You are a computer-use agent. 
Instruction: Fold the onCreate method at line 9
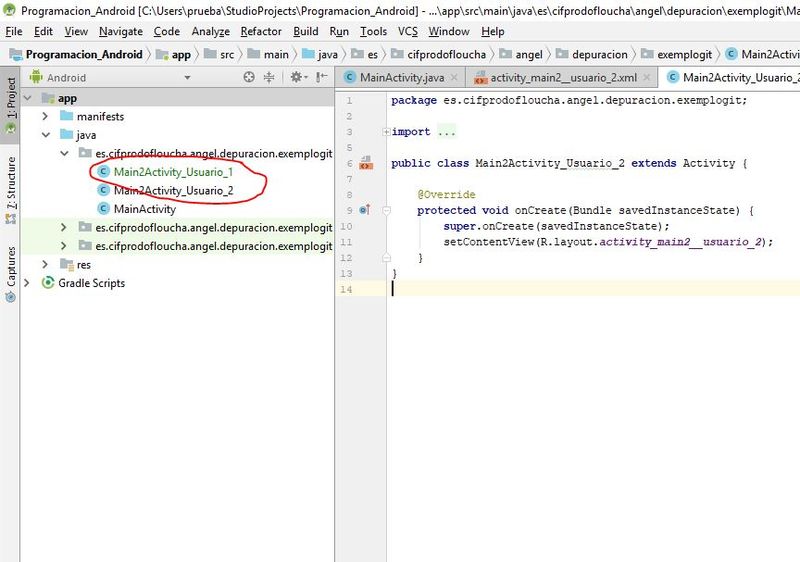pos(387,210)
